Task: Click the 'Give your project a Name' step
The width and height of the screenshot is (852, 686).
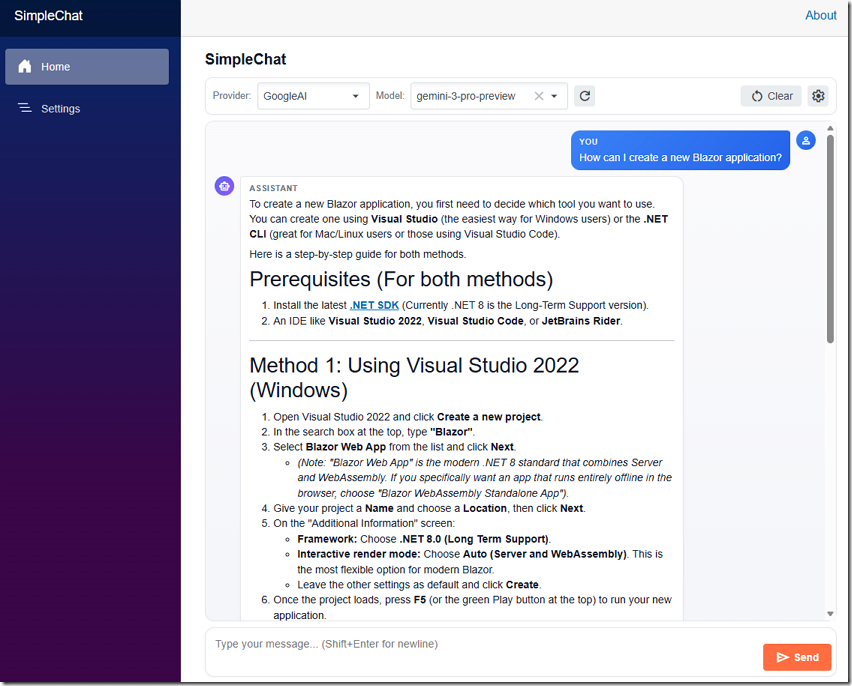Action: (429, 508)
